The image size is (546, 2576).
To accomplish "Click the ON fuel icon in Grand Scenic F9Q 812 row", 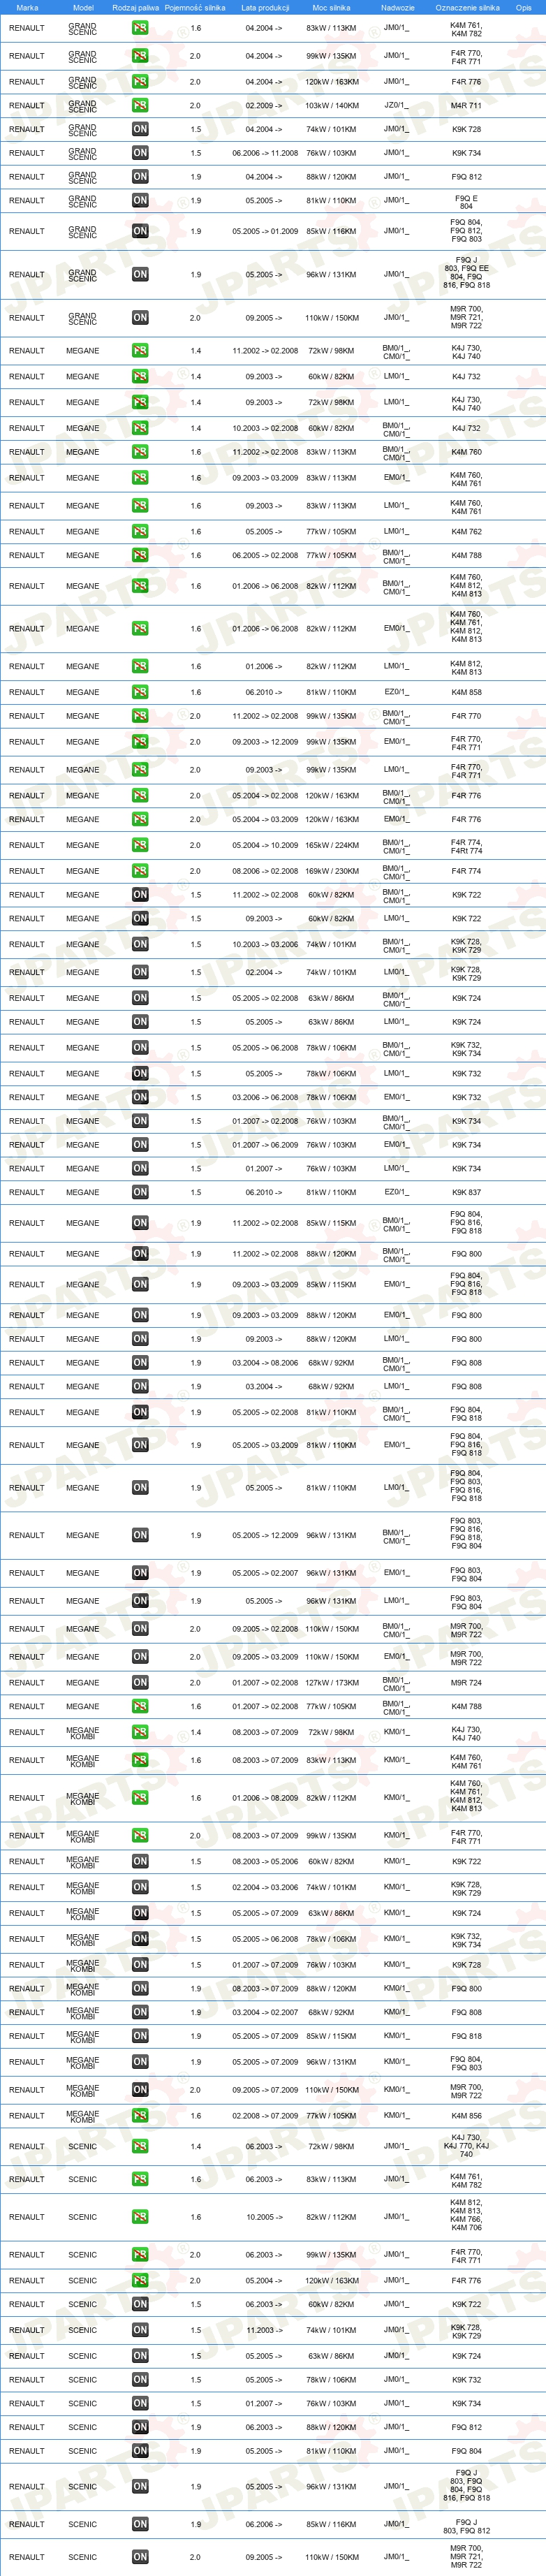I will [140, 177].
